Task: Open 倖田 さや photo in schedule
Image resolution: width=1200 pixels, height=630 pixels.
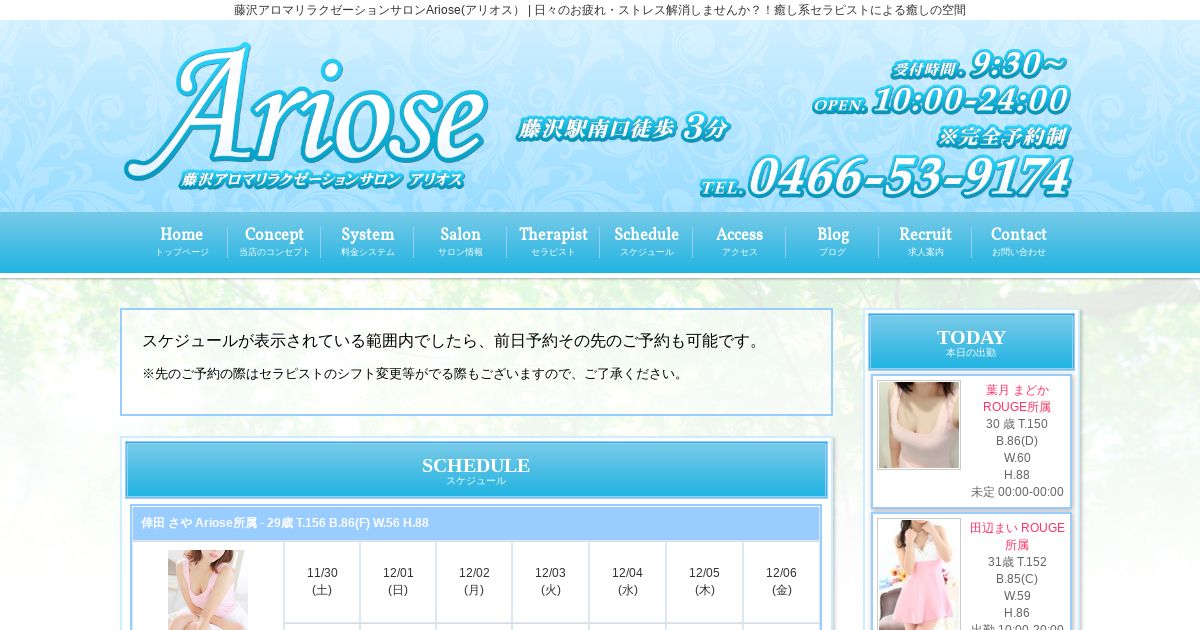Action: click(x=207, y=590)
